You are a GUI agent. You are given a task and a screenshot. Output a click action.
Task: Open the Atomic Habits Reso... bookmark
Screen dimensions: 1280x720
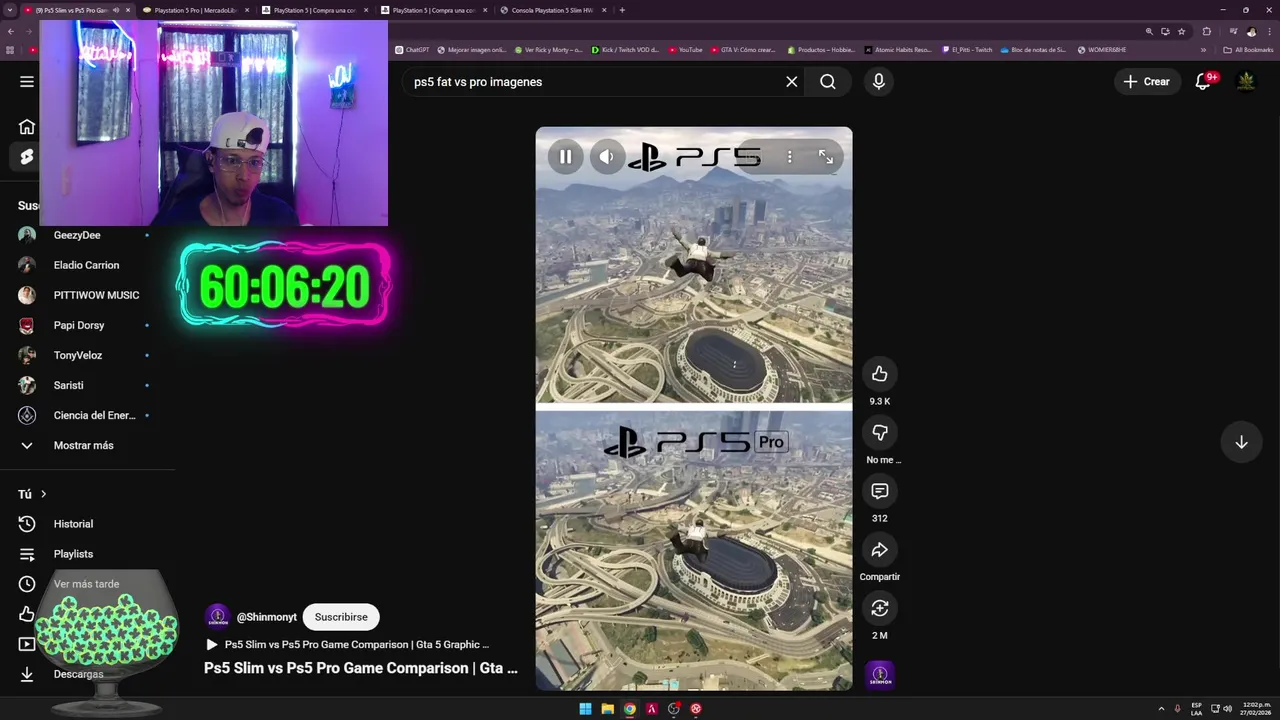[897, 49]
